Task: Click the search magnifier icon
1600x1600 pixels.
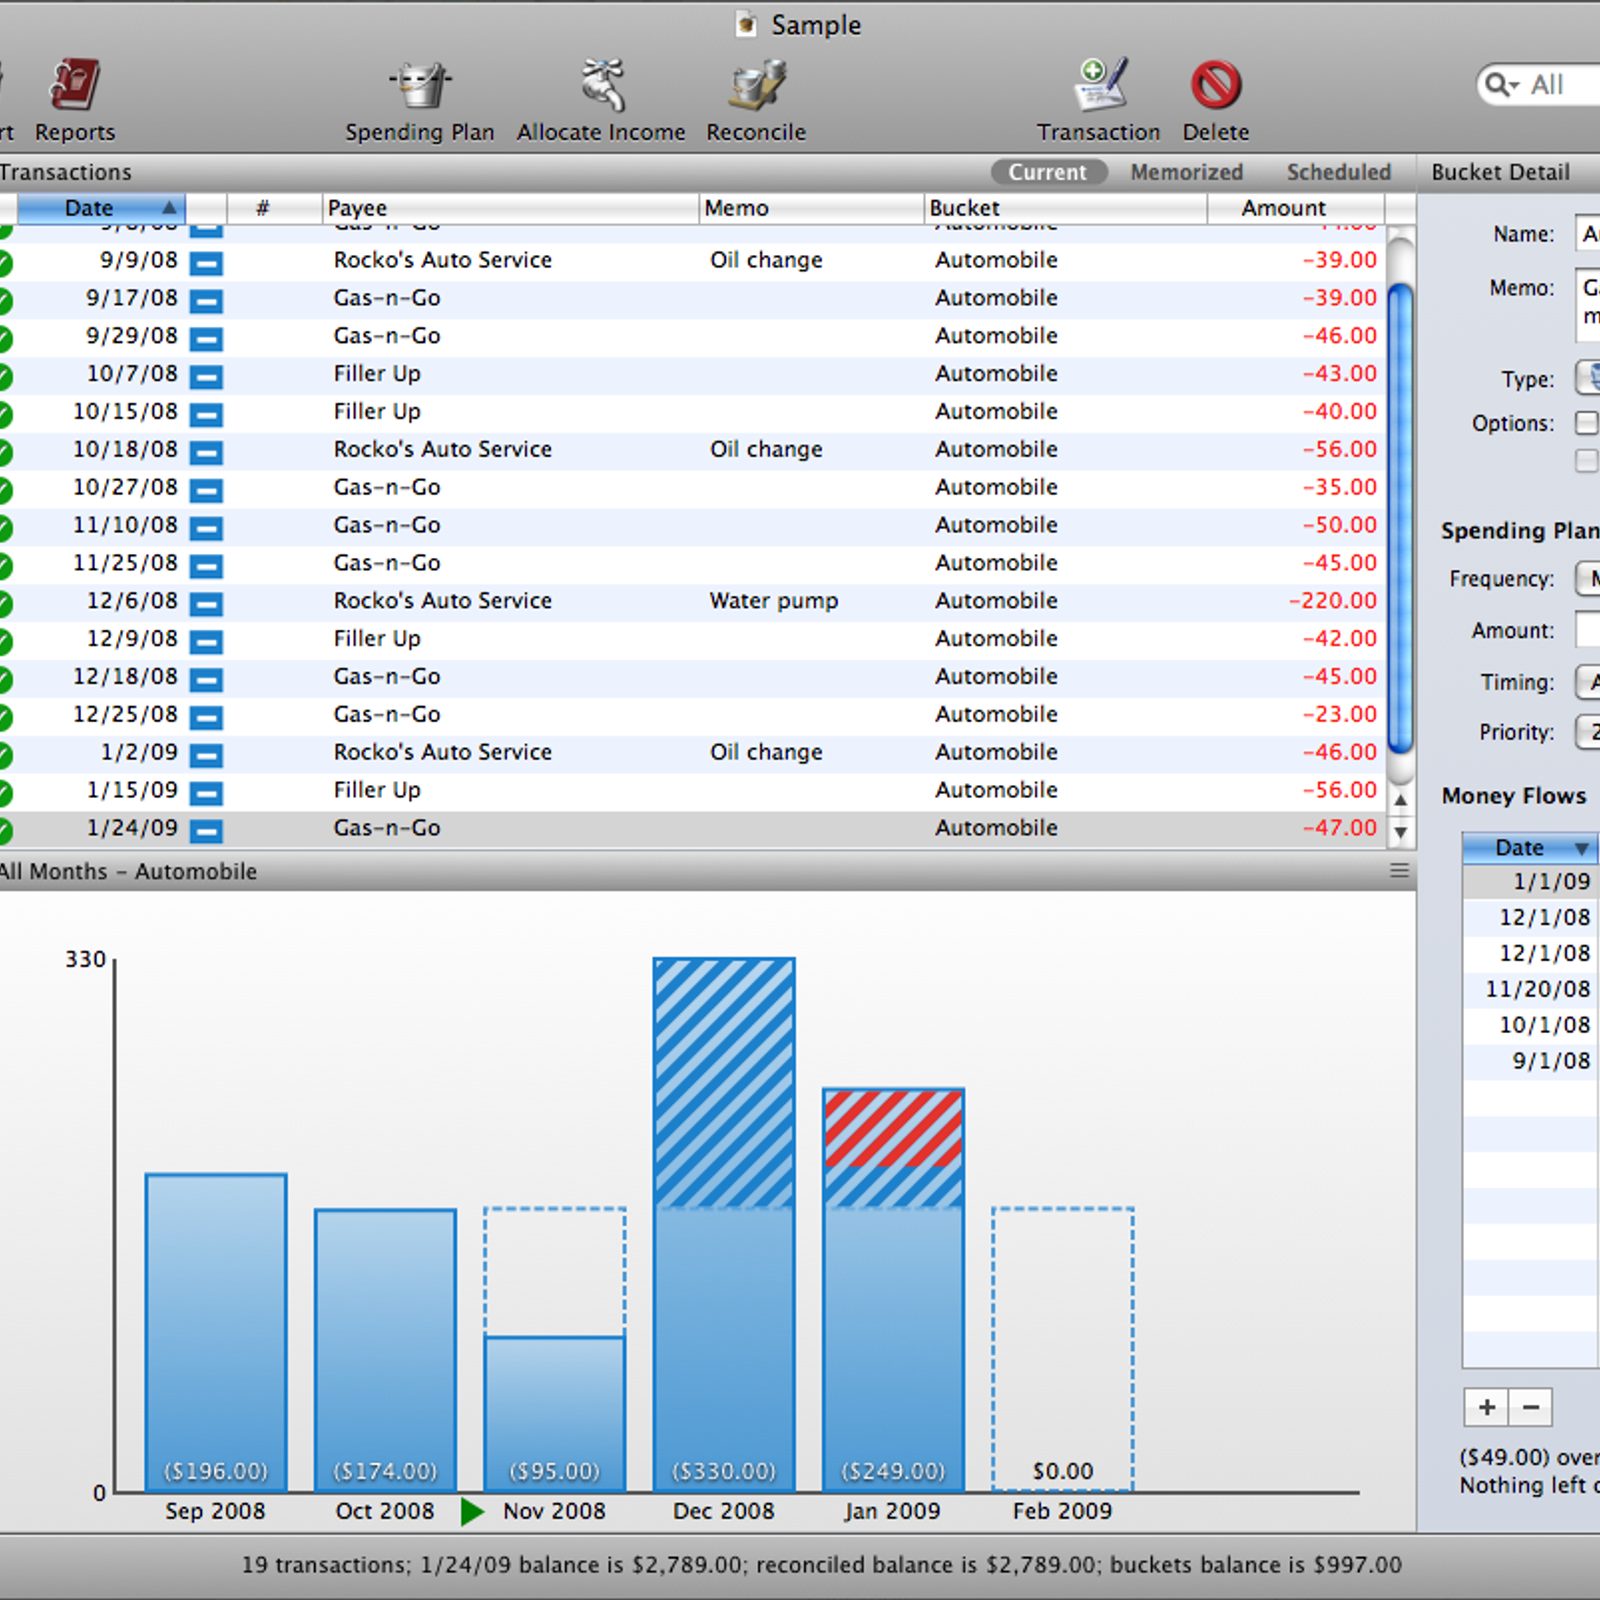Action: coord(1502,85)
